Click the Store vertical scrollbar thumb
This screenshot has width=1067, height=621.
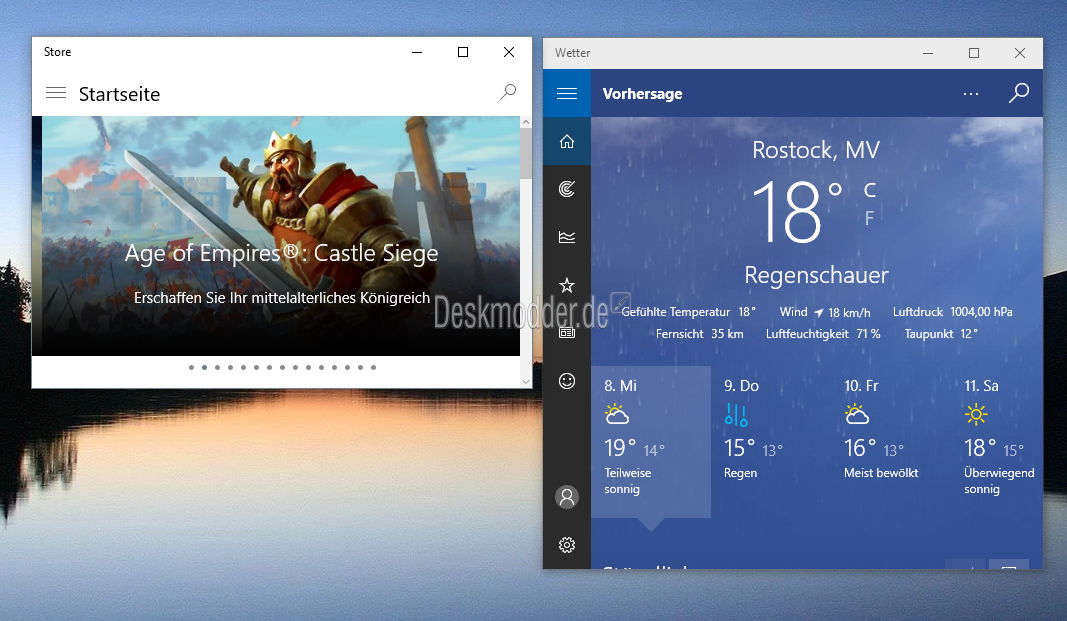tap(525, 154)
